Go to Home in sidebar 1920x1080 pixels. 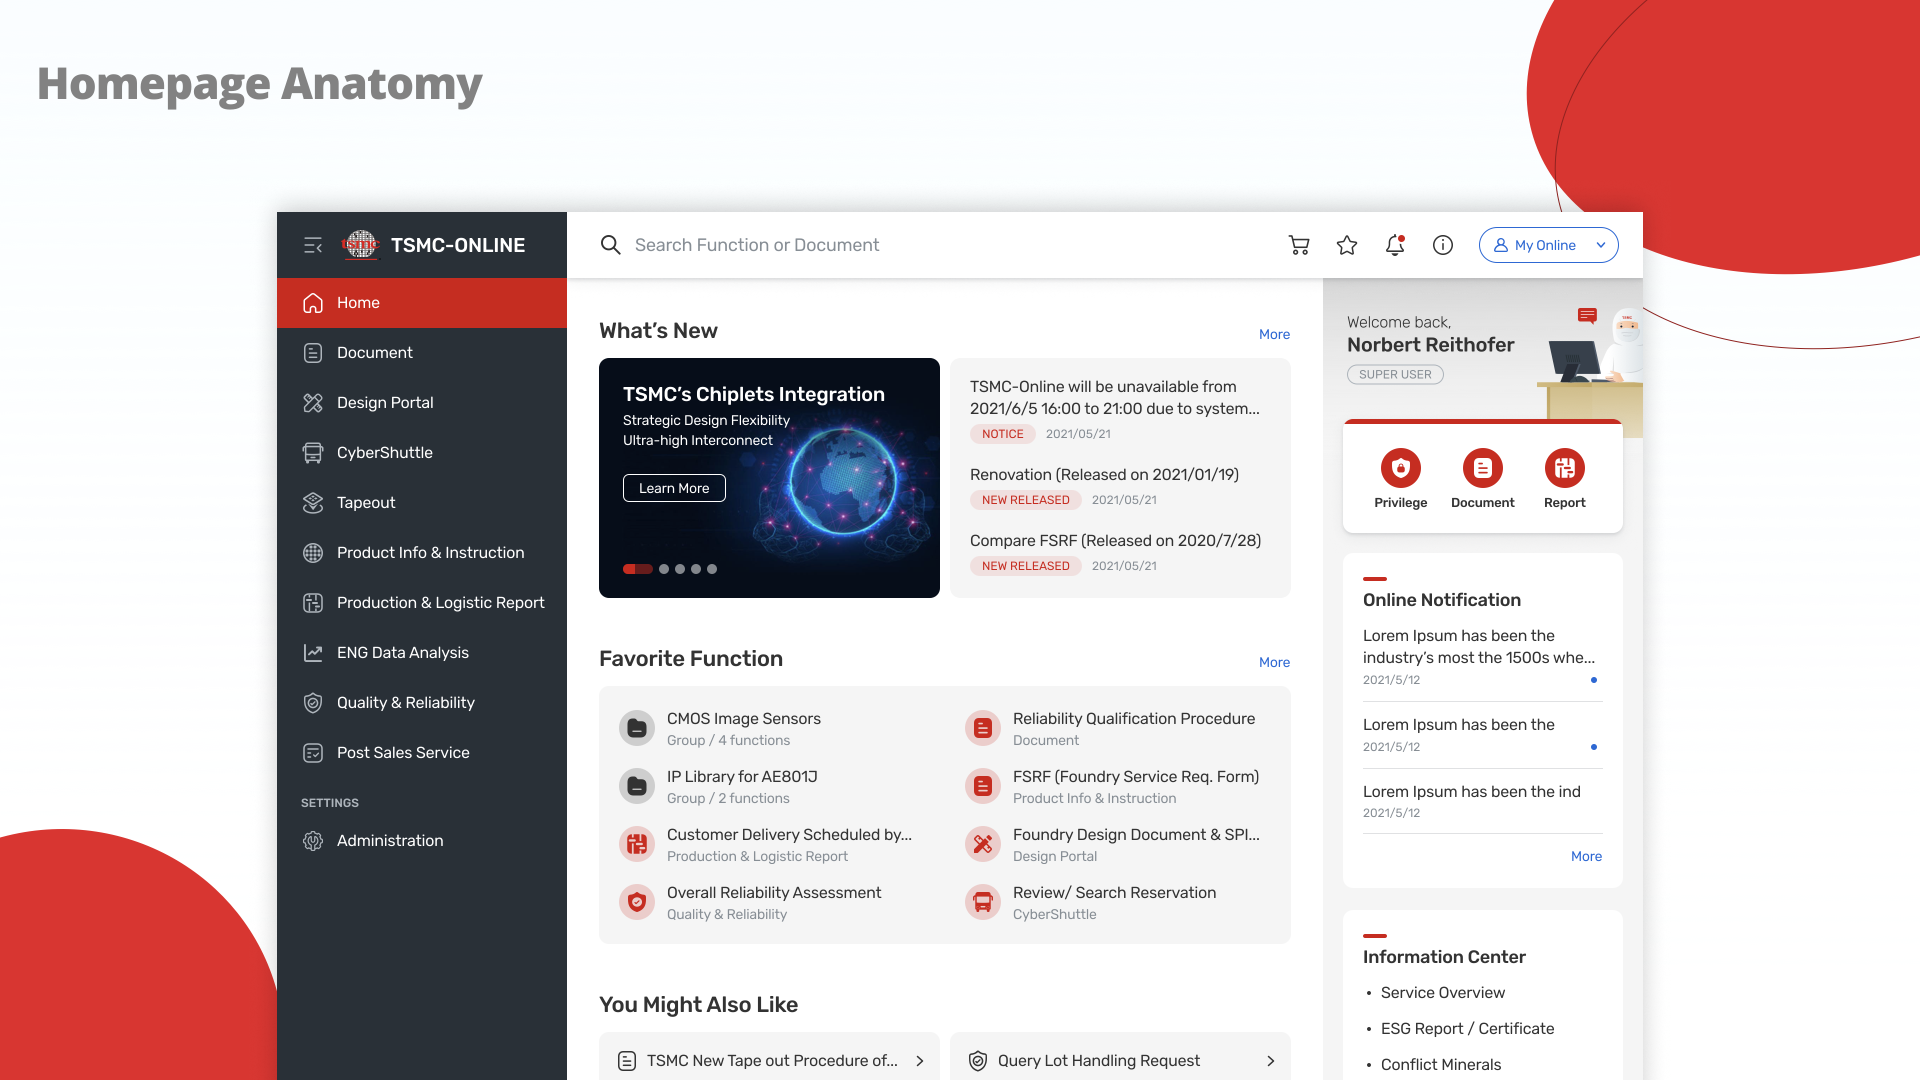pyautogui.click(x=422, y=303)
